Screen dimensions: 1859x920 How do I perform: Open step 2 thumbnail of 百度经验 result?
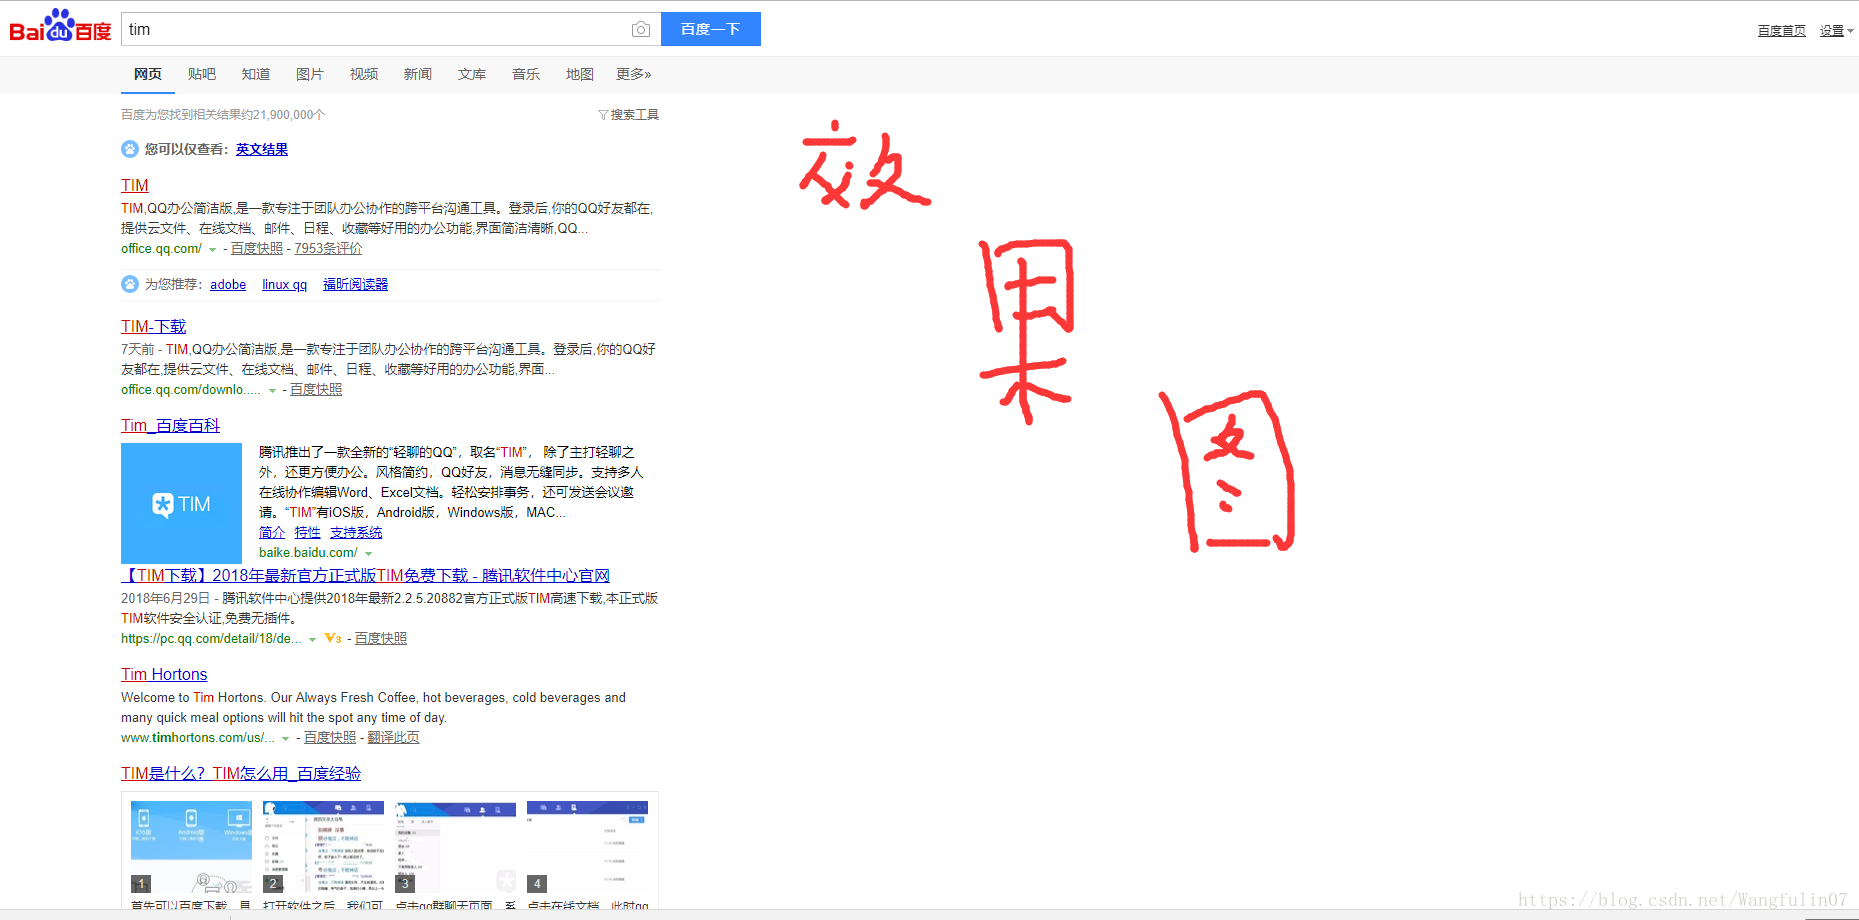(x=323, y=847)
